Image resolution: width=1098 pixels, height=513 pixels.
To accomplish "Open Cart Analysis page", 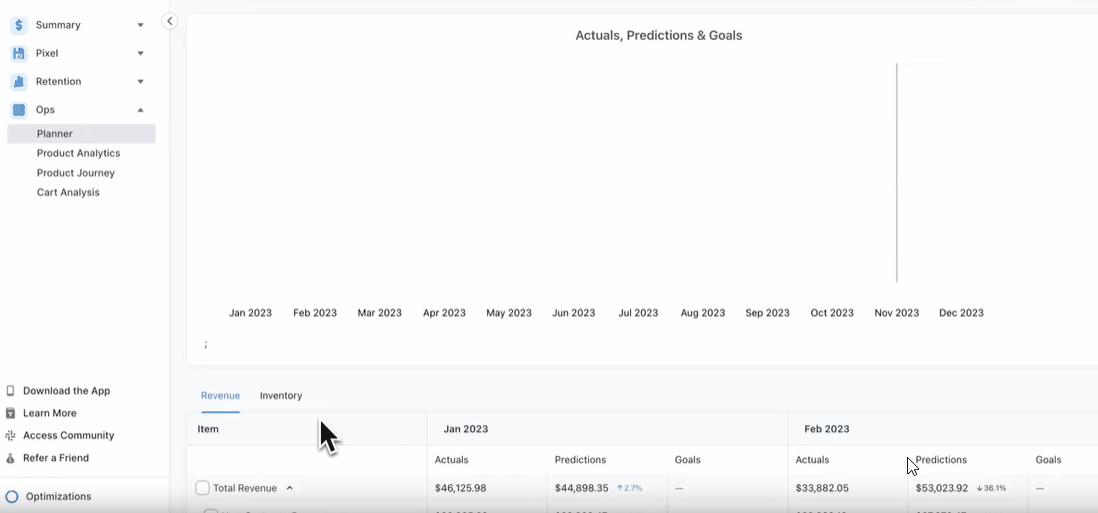I will coord(68,192).
